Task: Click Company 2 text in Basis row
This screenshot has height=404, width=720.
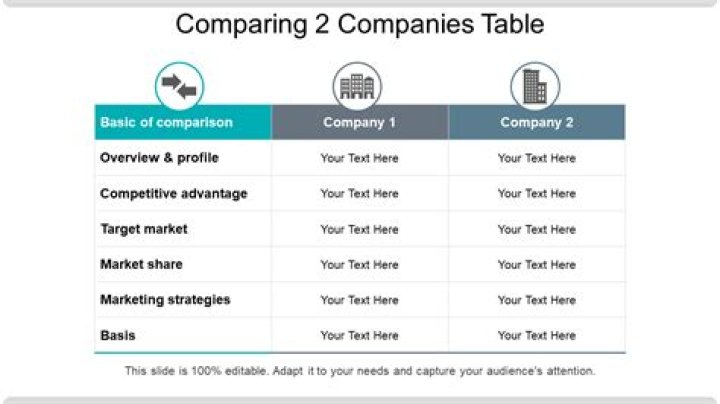Action: [537, 336]
